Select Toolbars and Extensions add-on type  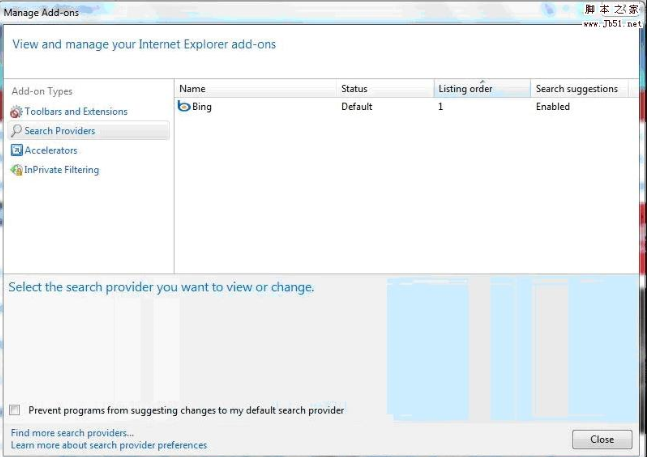point(76,112)
